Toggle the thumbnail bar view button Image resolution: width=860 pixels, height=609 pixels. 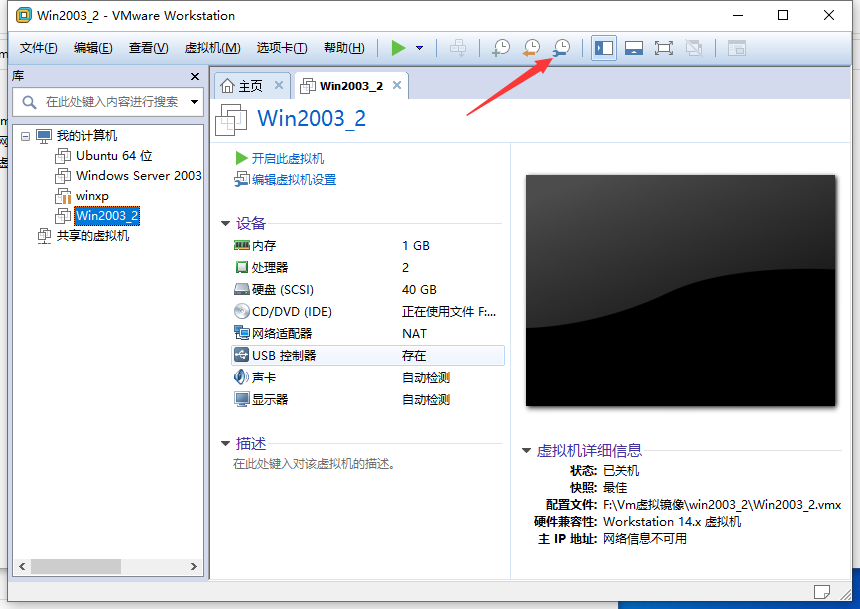pyautogui.click(x=633, y=48)
